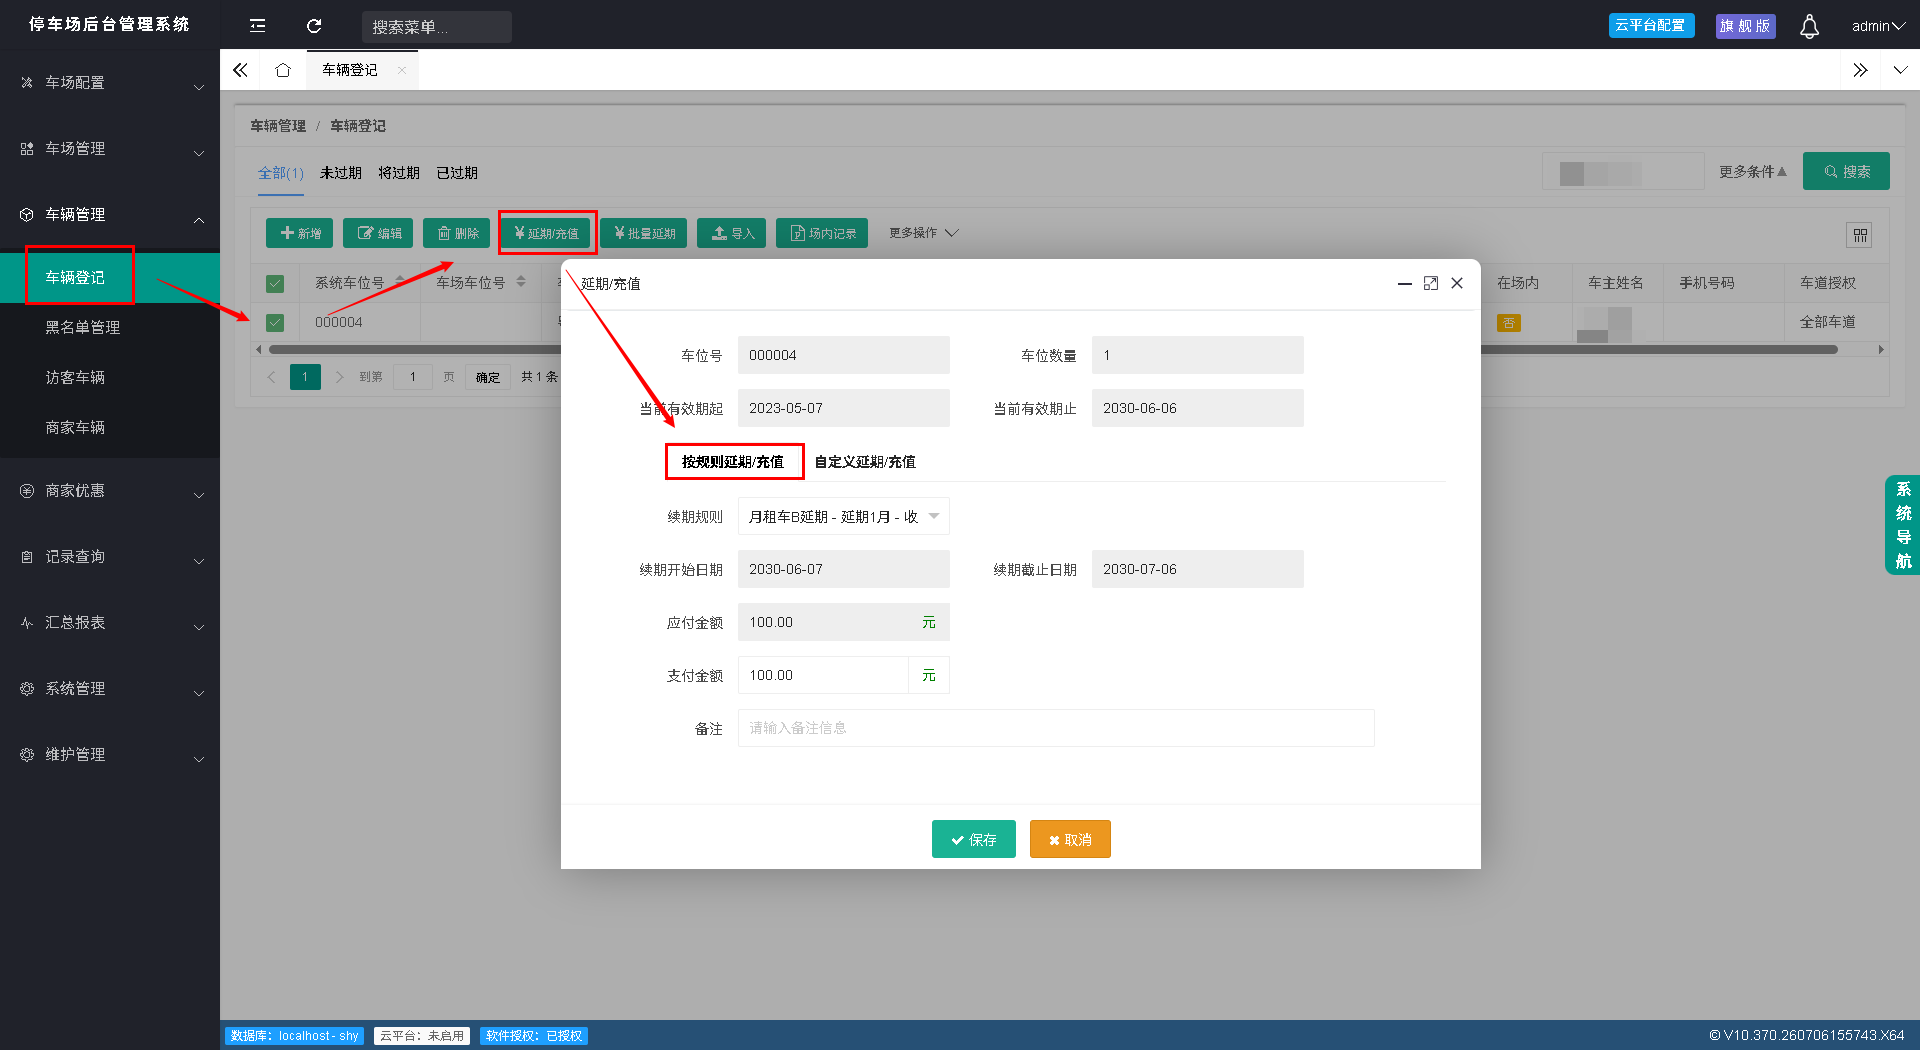Maximize the 延期/充值 dialog
Screen dimensions: 1920x1050
[1431, 284]
